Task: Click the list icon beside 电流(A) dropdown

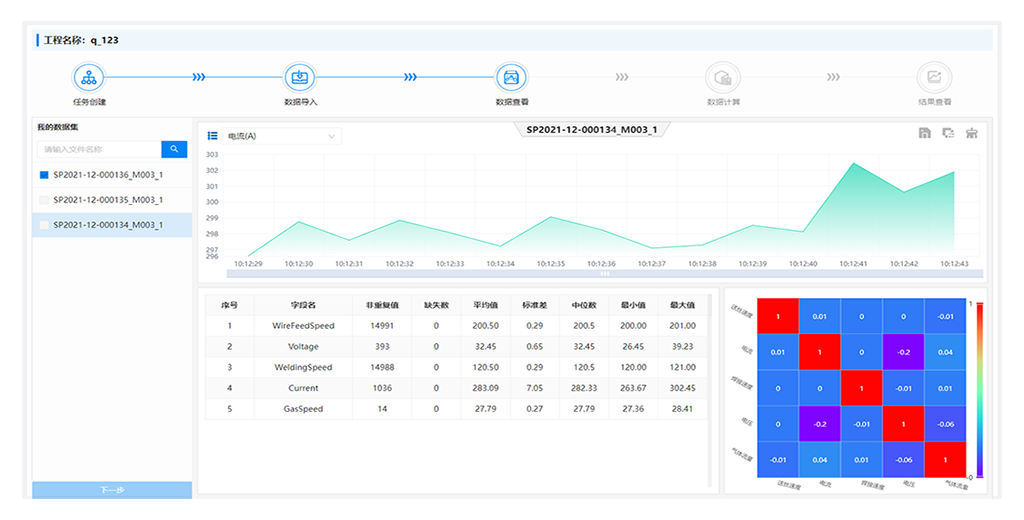Action: click(213, 136)
